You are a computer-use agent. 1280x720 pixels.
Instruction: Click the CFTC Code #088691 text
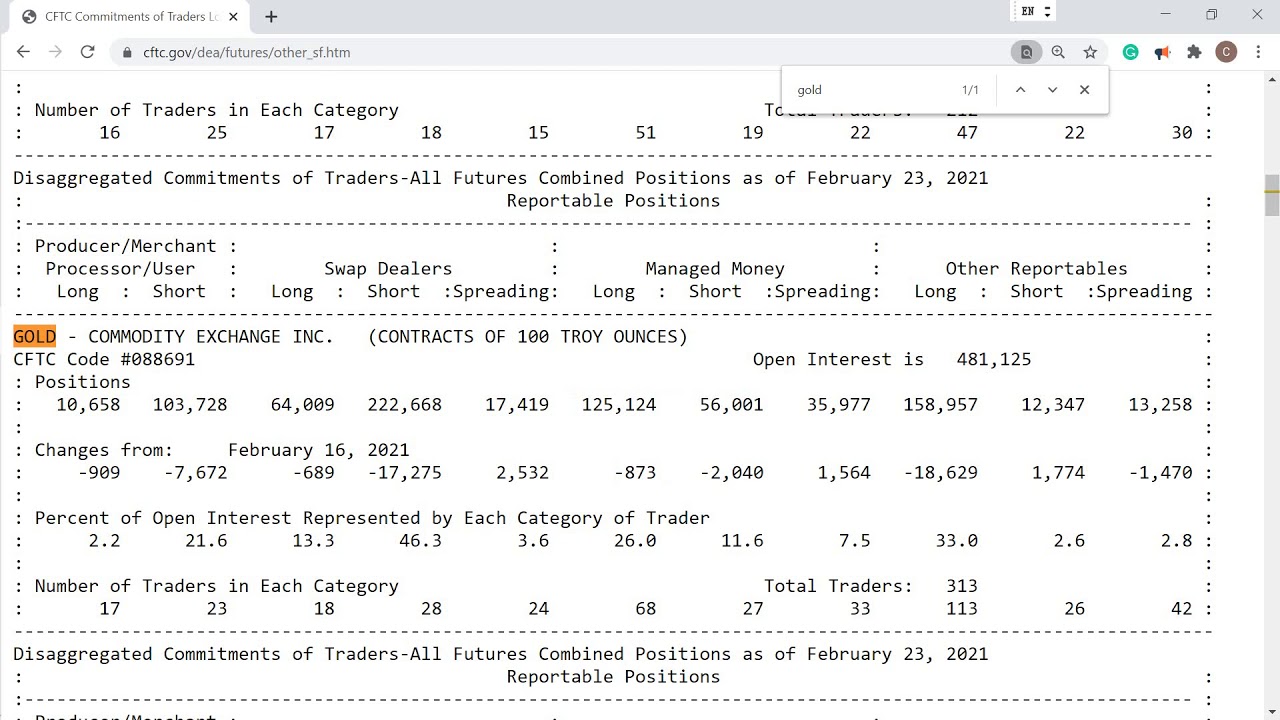104,359
